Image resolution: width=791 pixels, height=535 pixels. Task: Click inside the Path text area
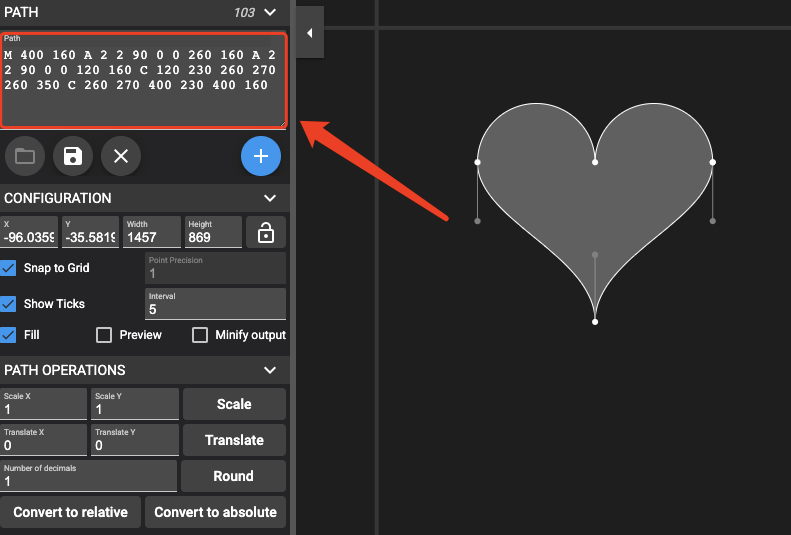(x=144, y=80)
